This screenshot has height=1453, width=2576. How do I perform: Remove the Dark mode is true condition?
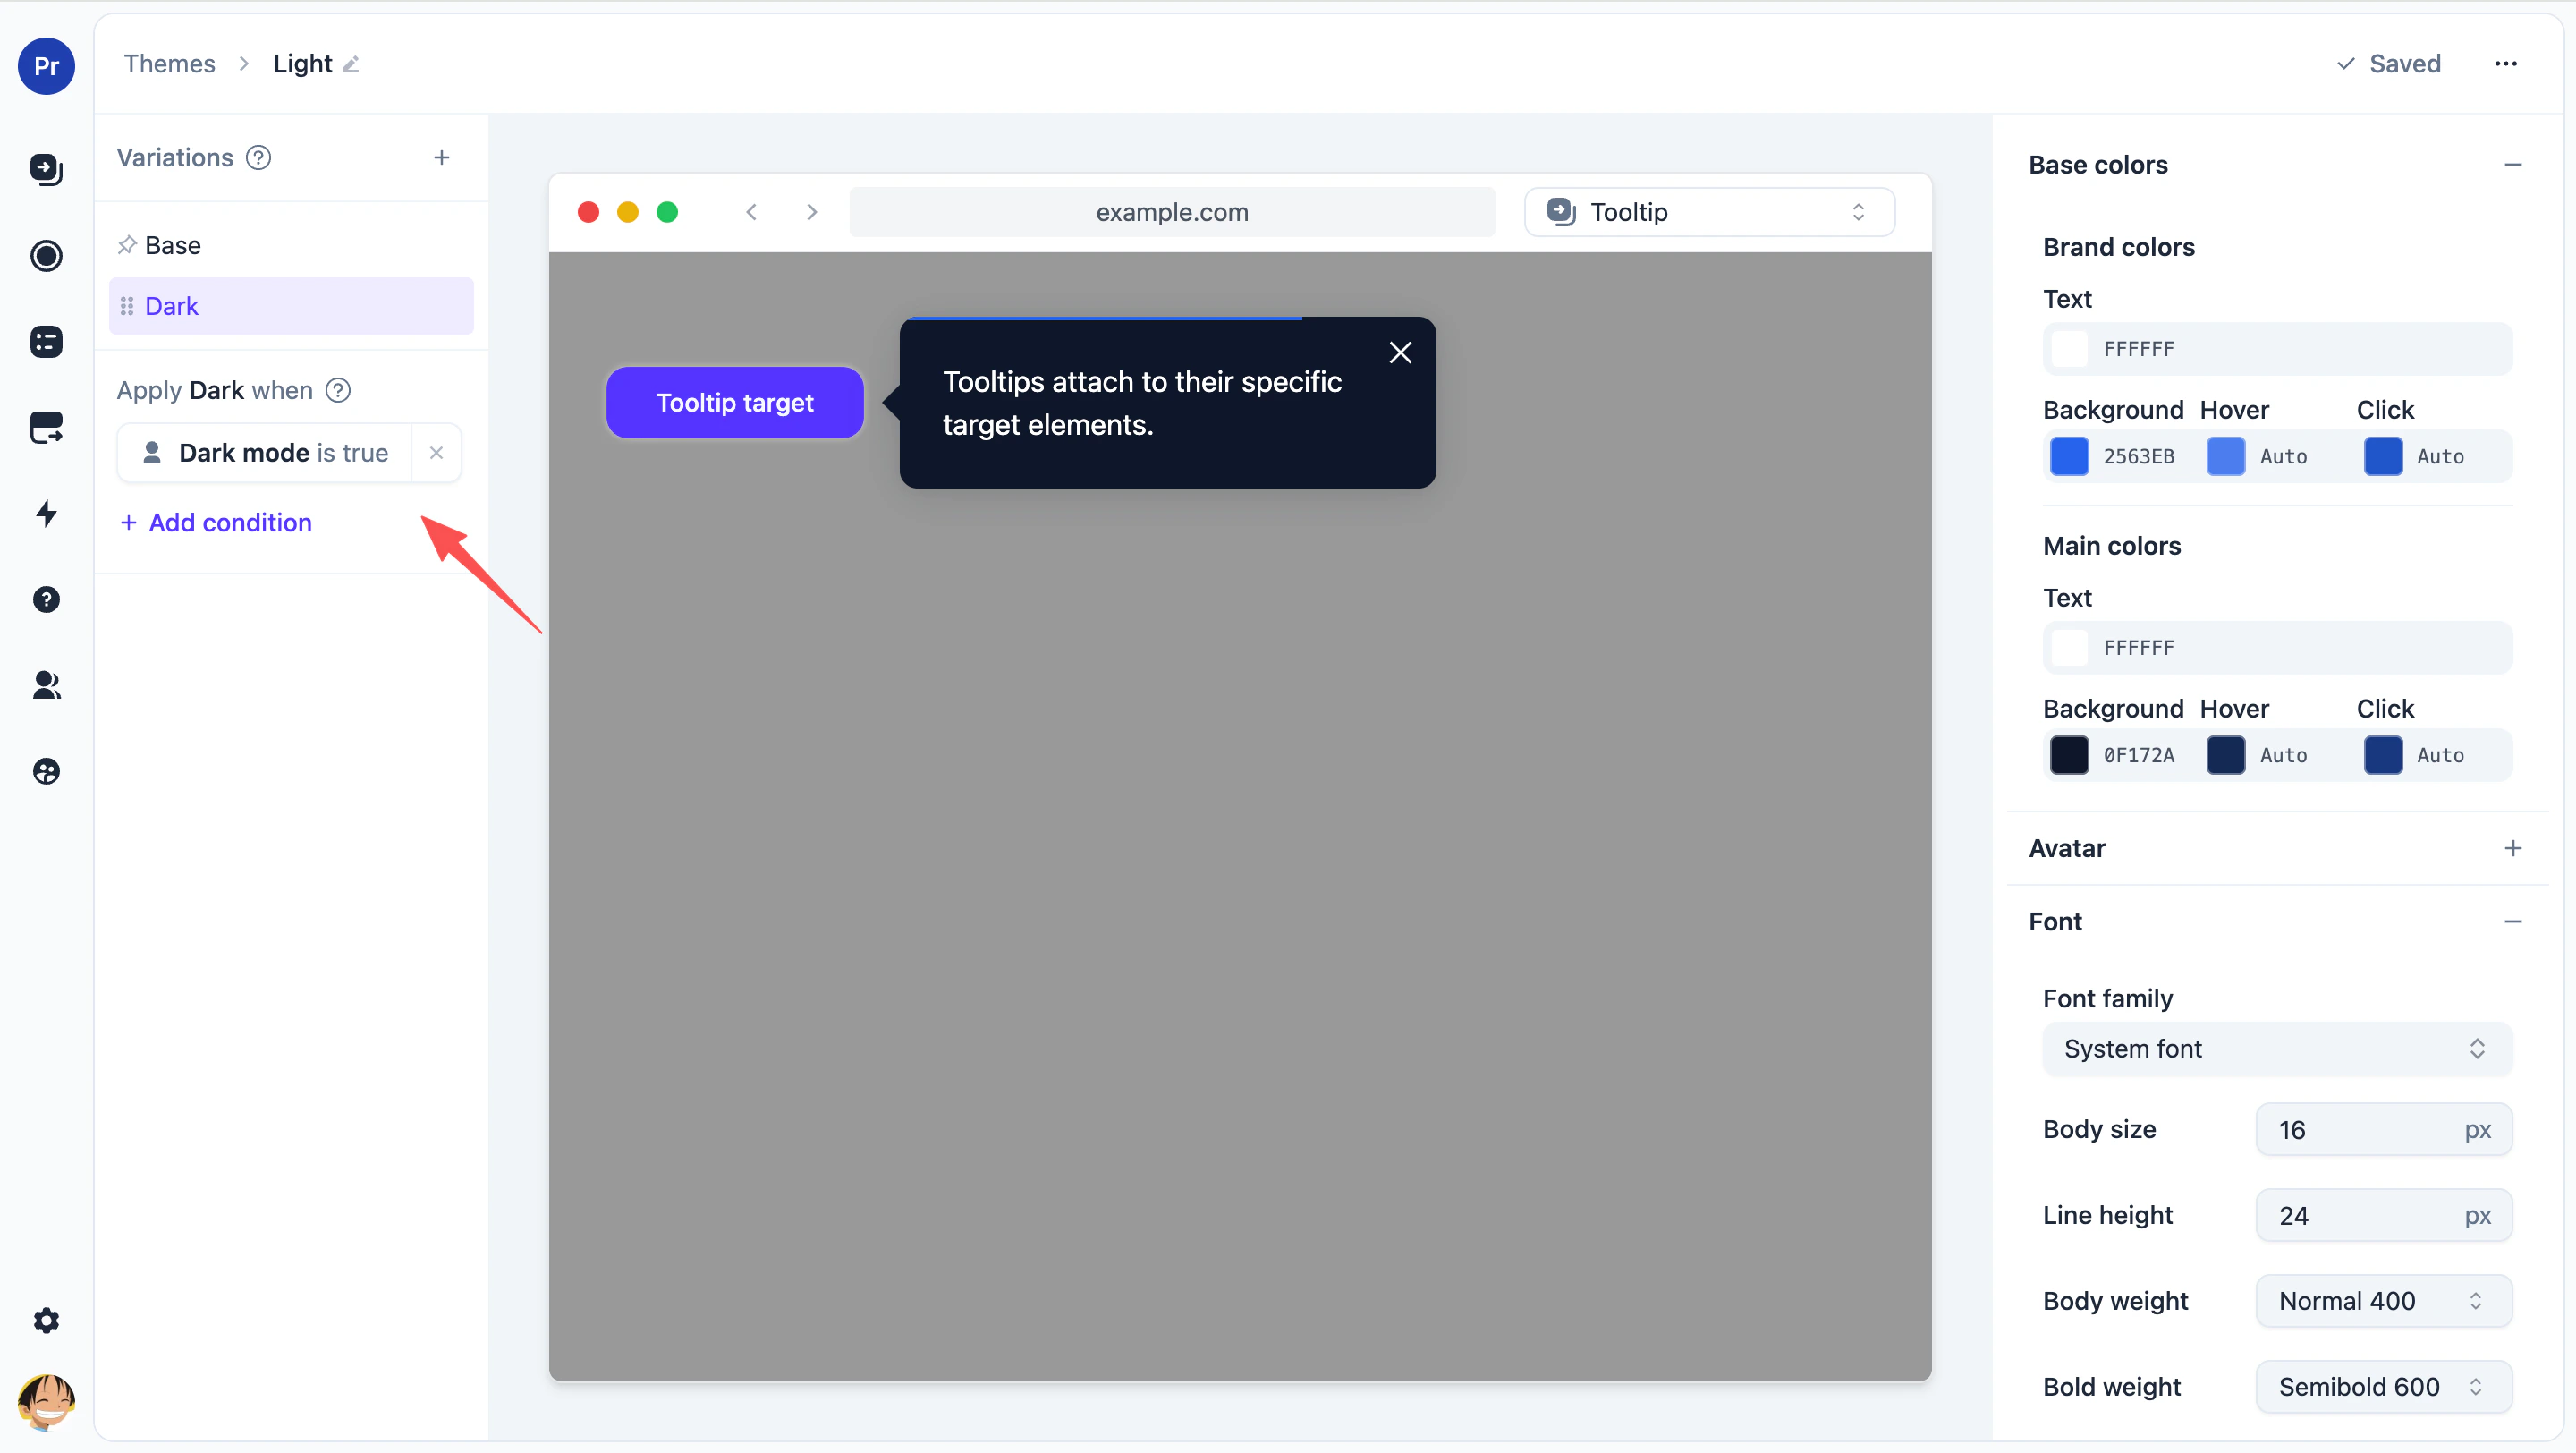click(x=436, y=453)
